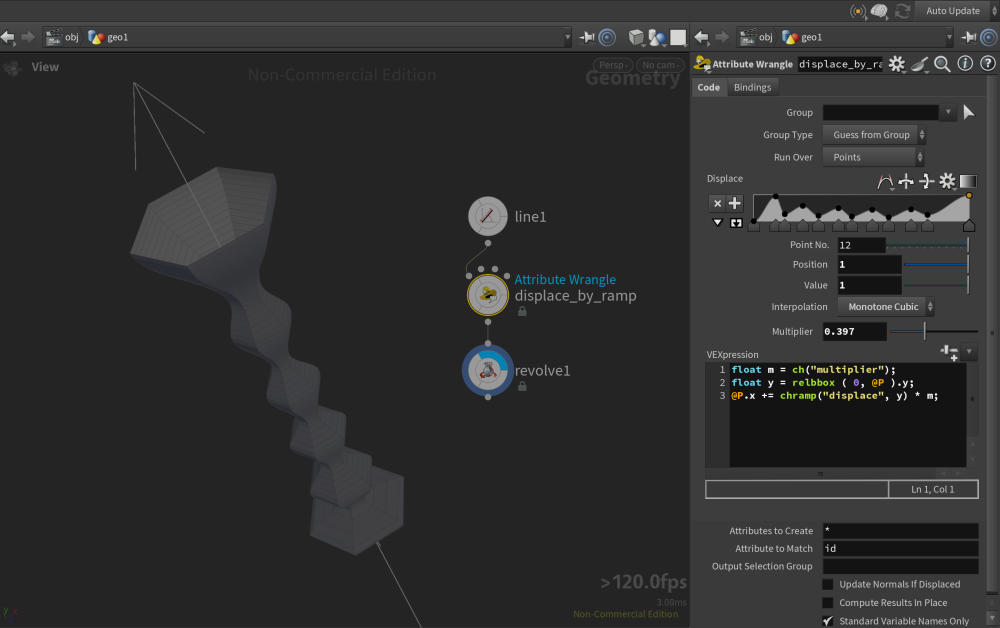Click the magnifier search parameters icon
This screenshot has width=1000, height=628.
pos(942,64)
